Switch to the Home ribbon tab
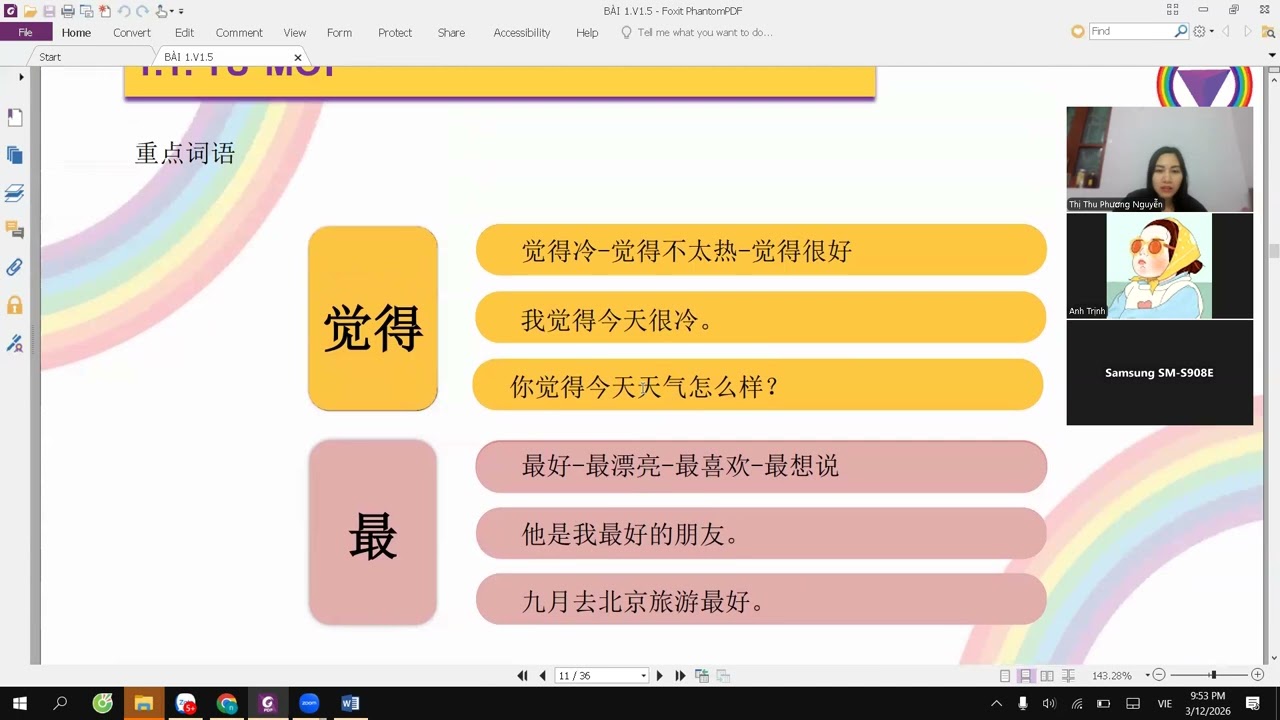1280x720 pixels. pyautogui.click(x=76, y=32)
